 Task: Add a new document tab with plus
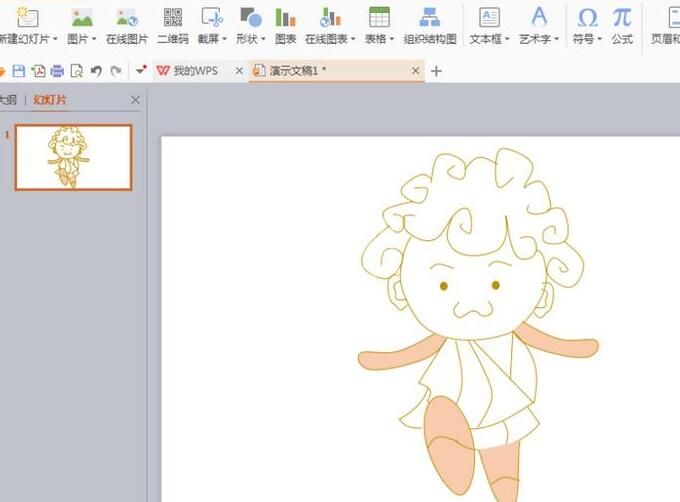pos(436,71)
